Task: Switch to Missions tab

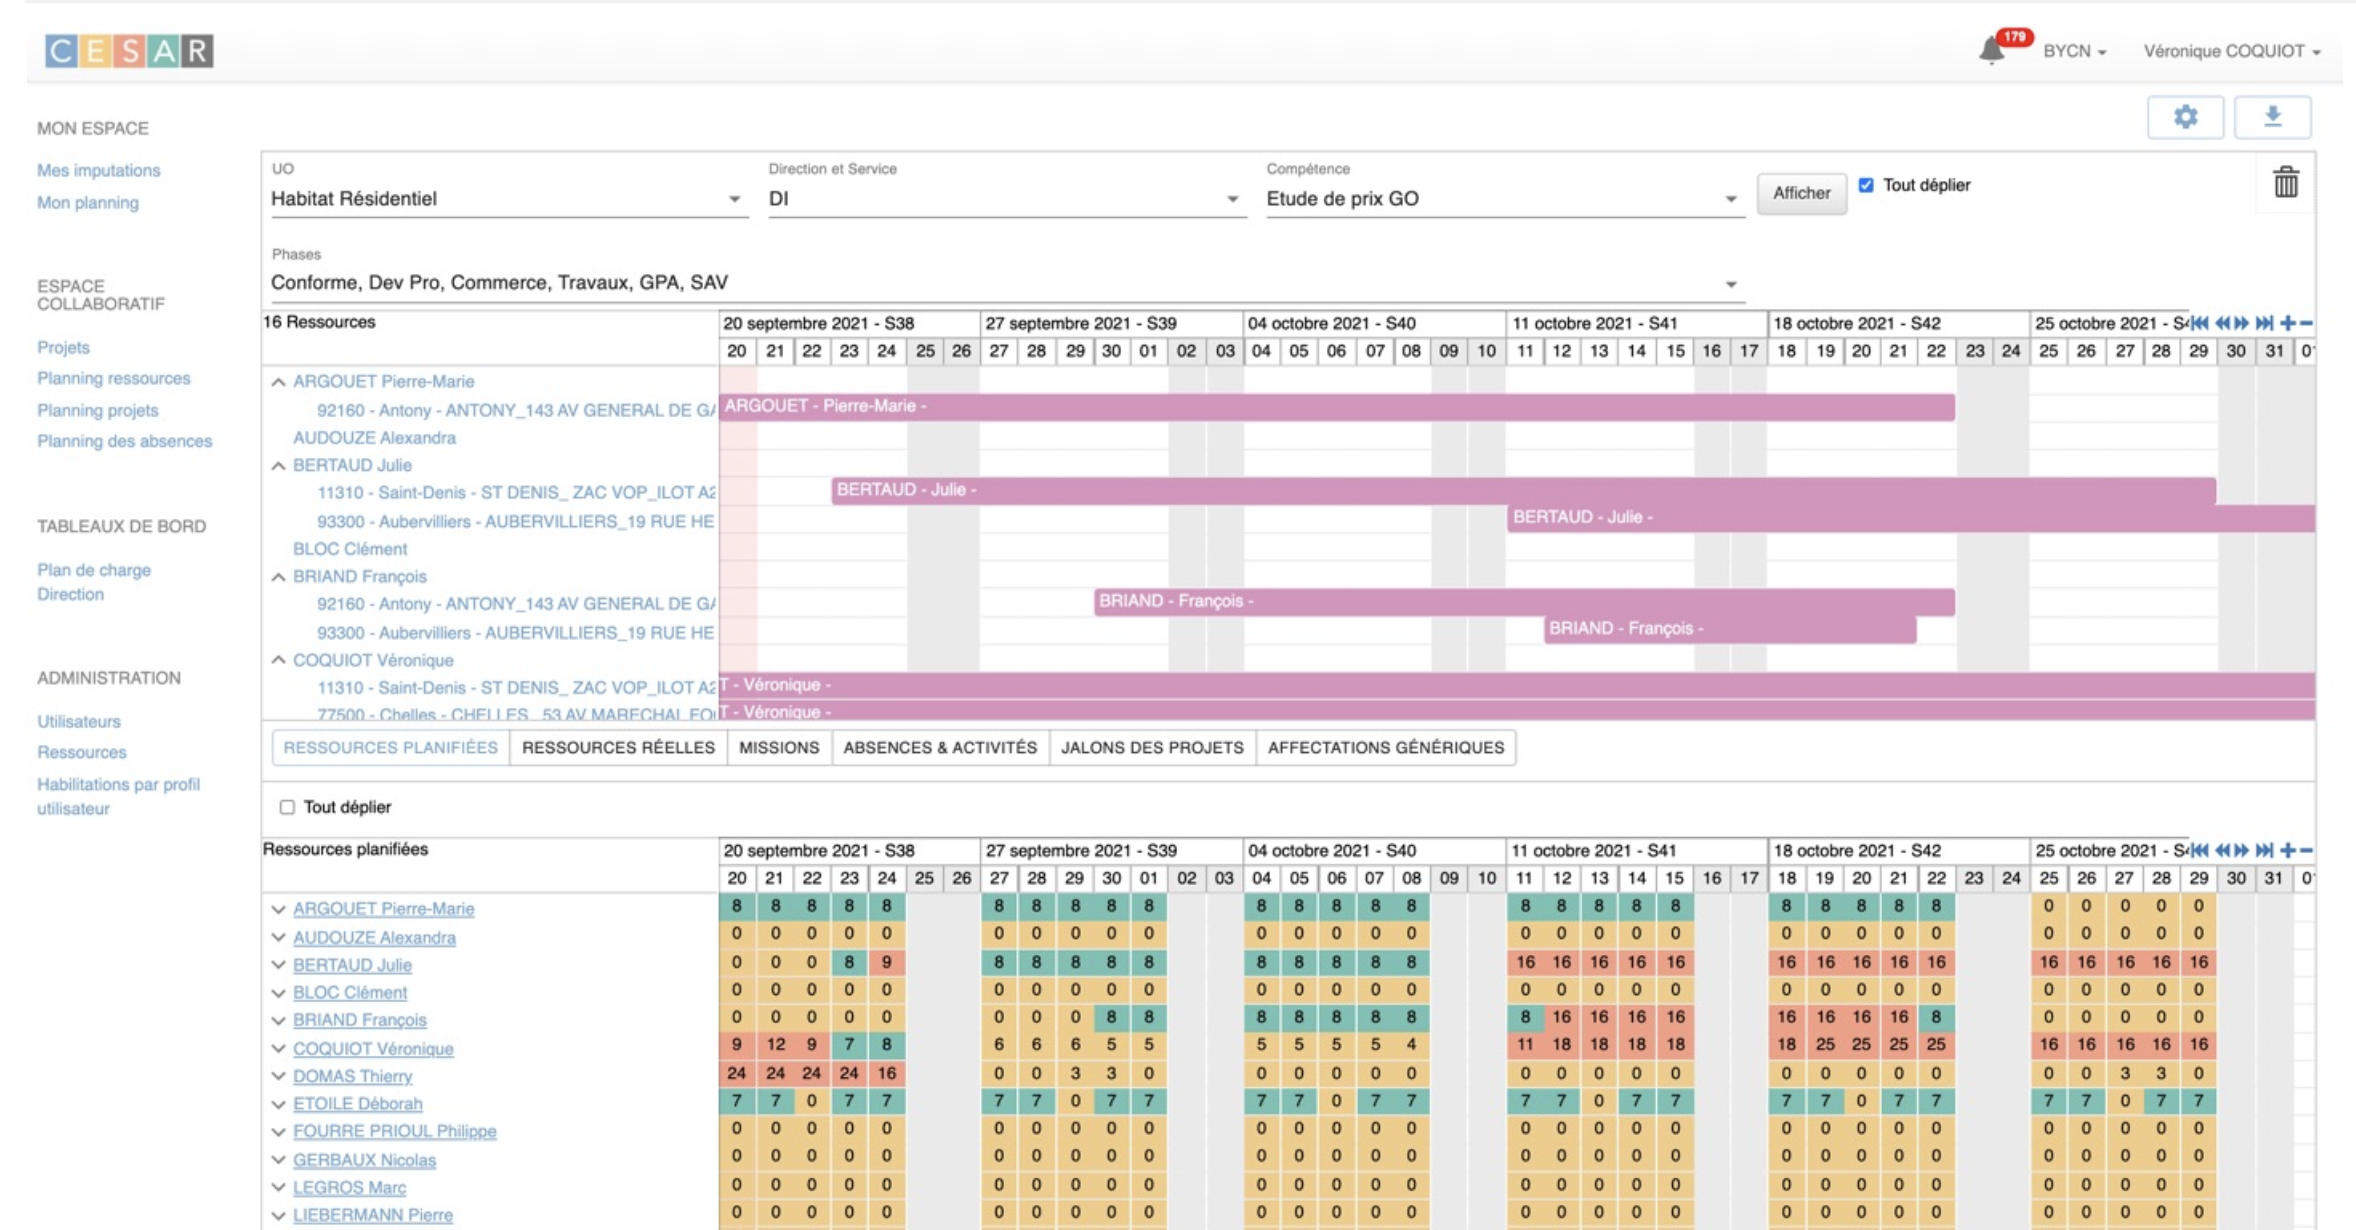Action: point(779,748)
